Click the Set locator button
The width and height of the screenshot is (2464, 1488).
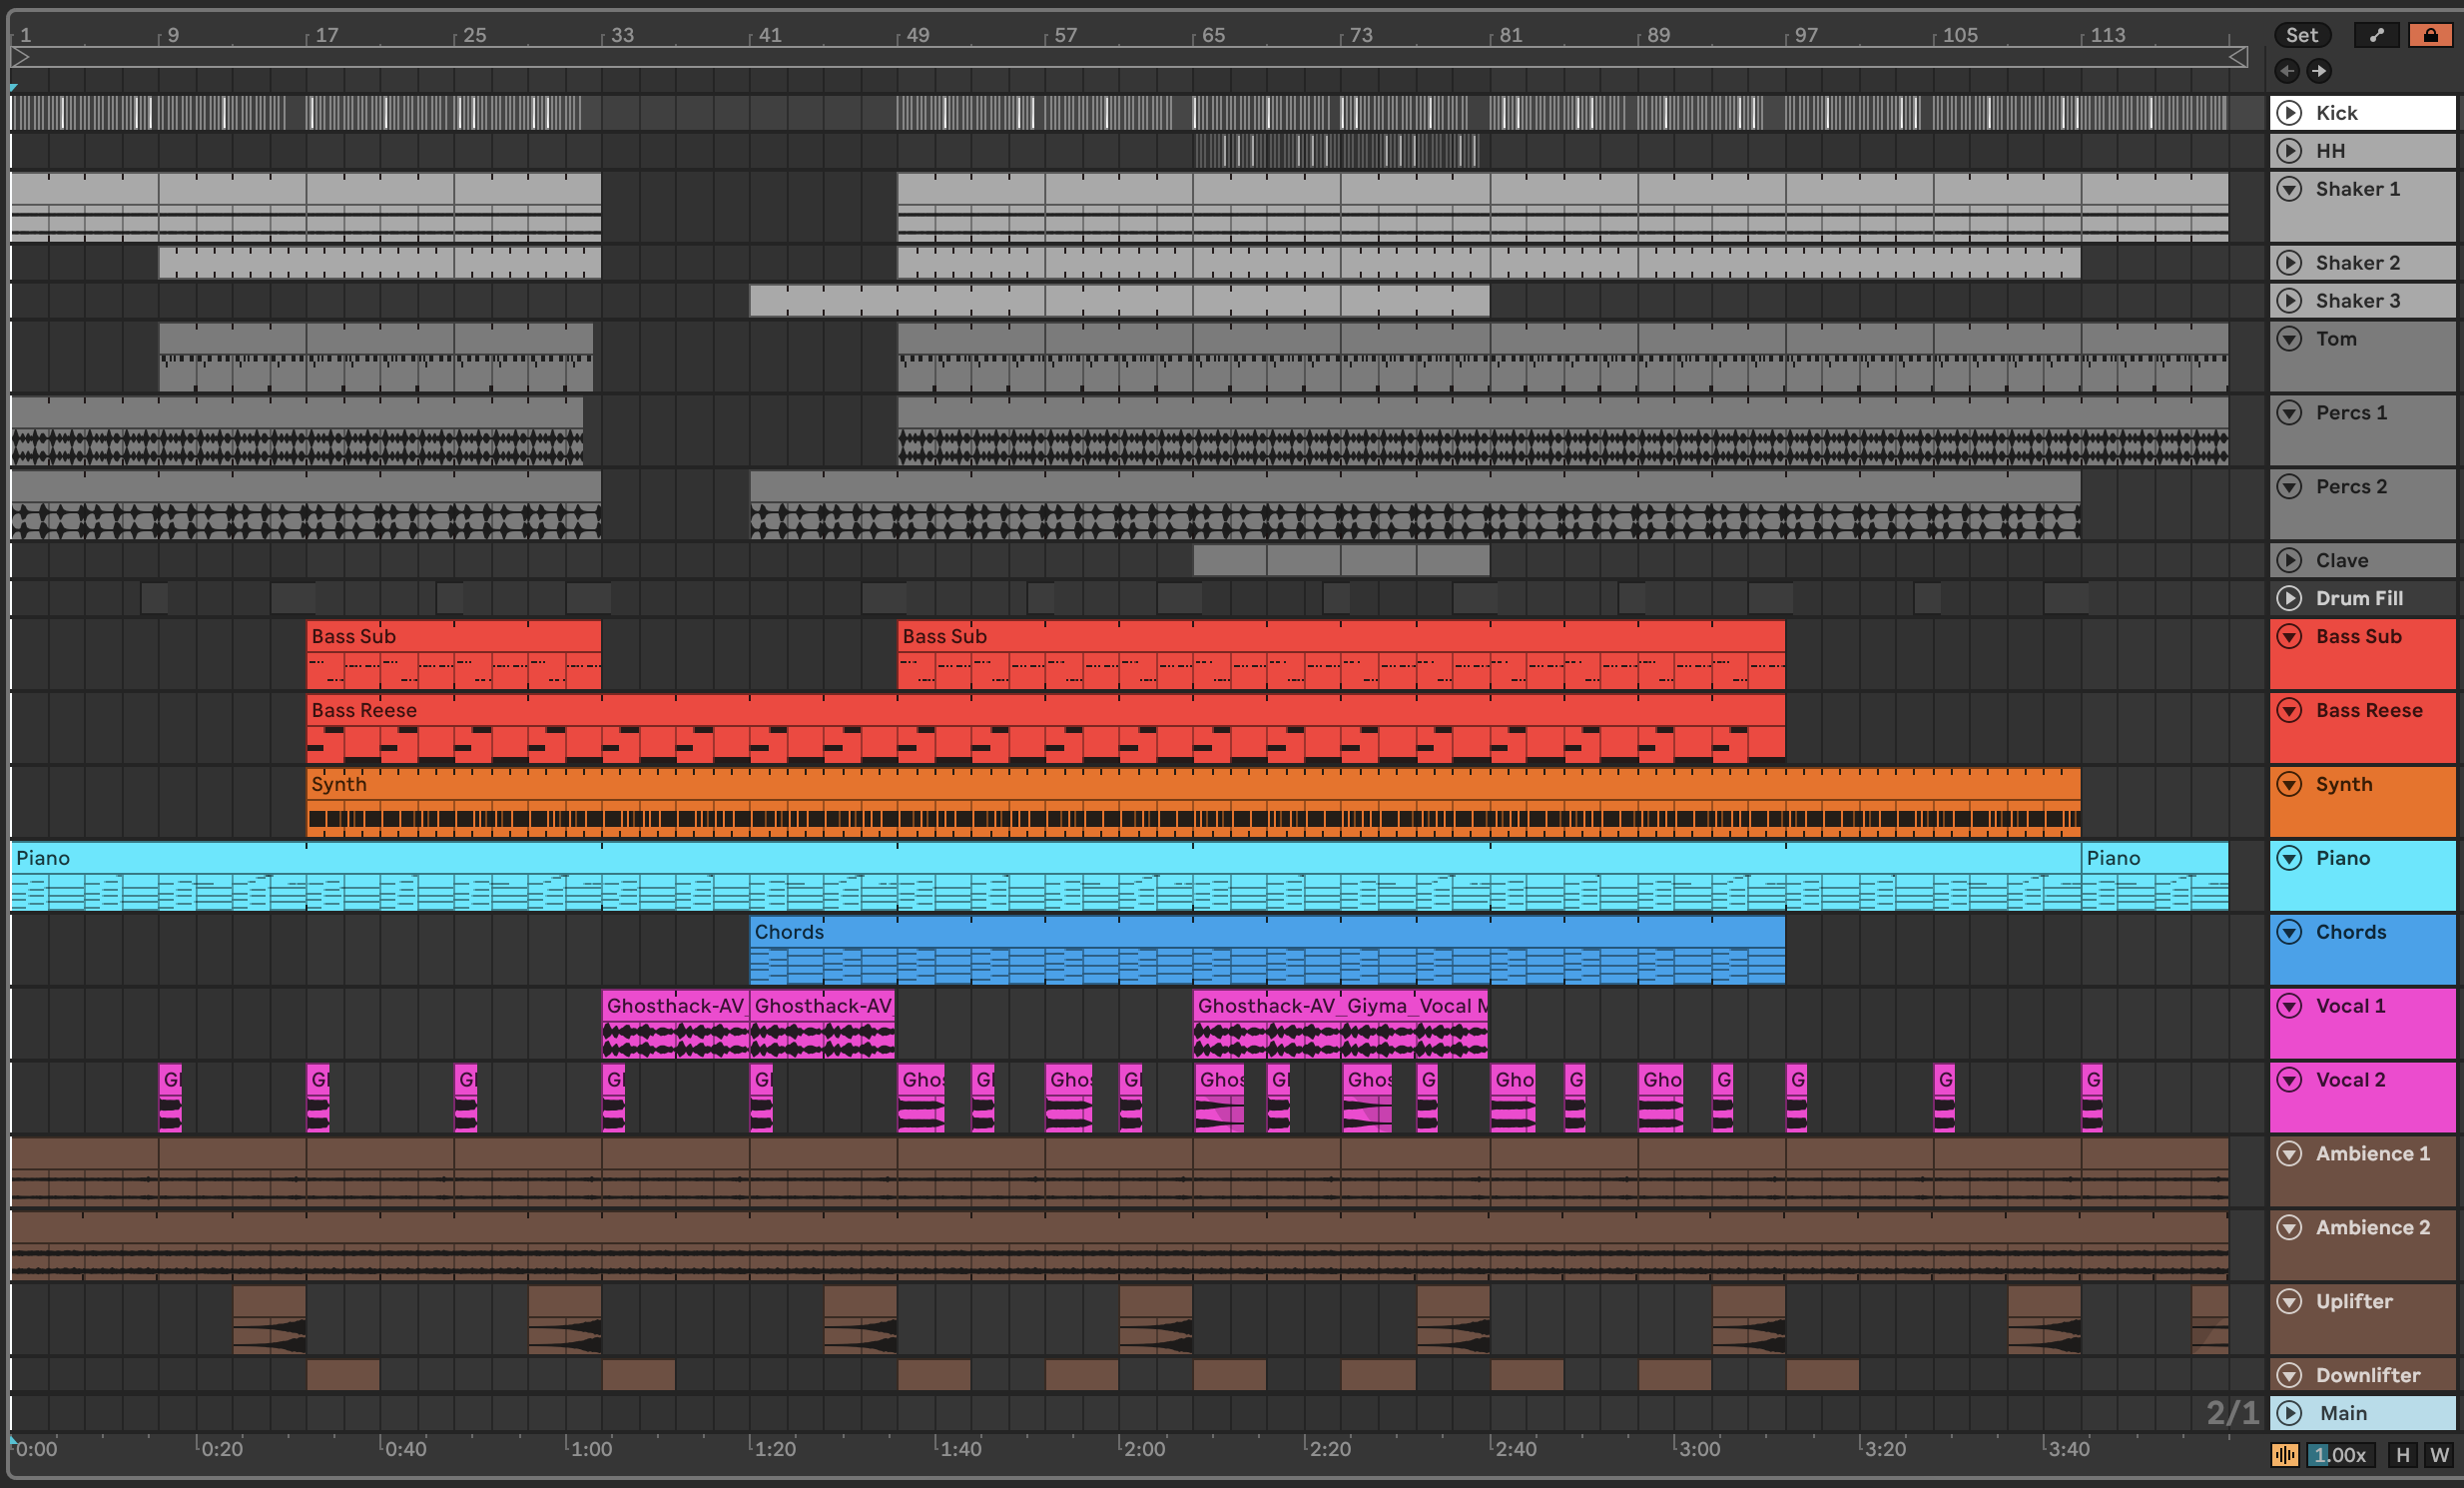pos(2301,35)
